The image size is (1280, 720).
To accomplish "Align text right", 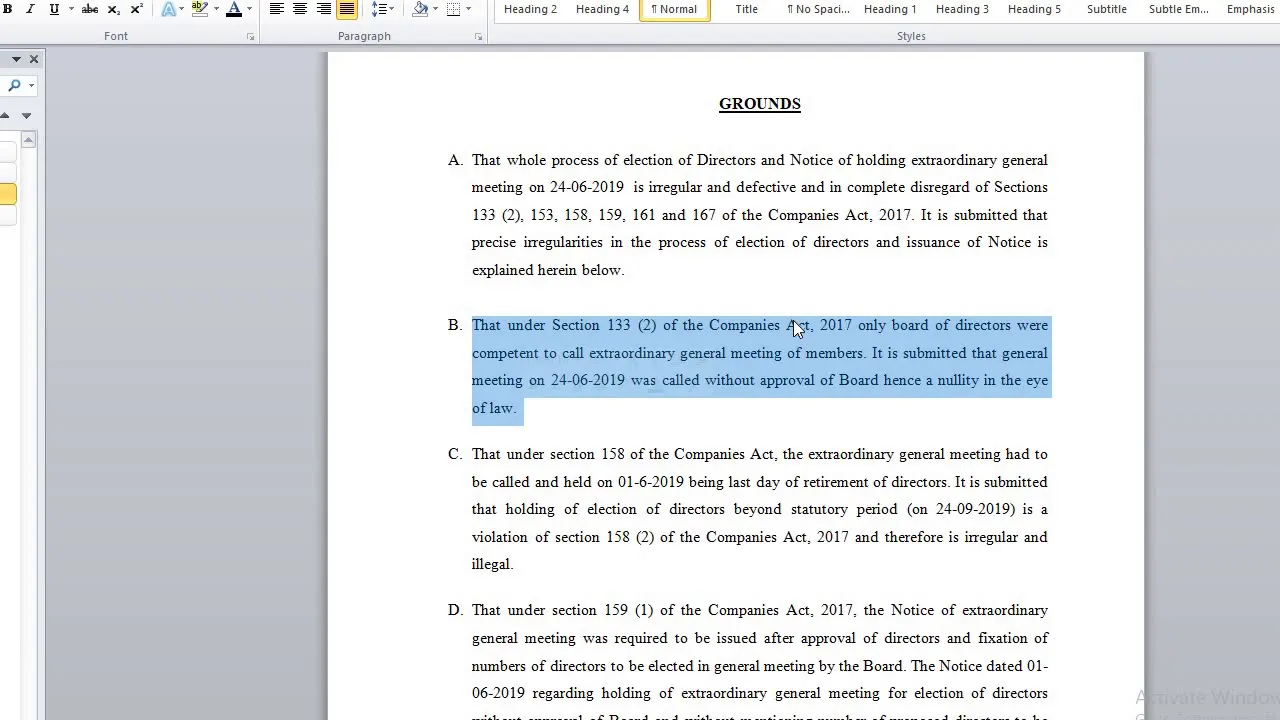I will (x=323, y=9).
